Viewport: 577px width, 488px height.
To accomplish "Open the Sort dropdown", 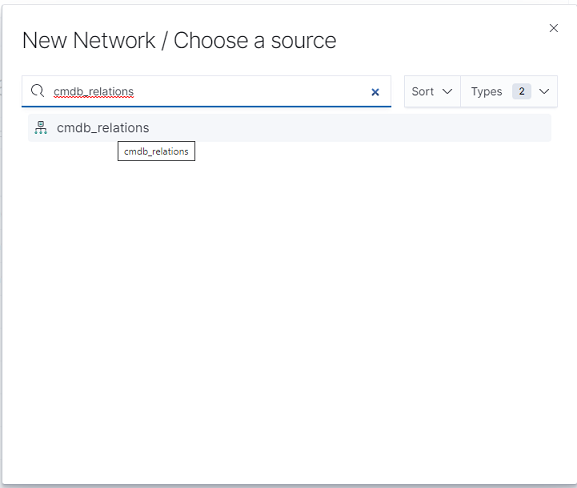I will tap(432, 91).
